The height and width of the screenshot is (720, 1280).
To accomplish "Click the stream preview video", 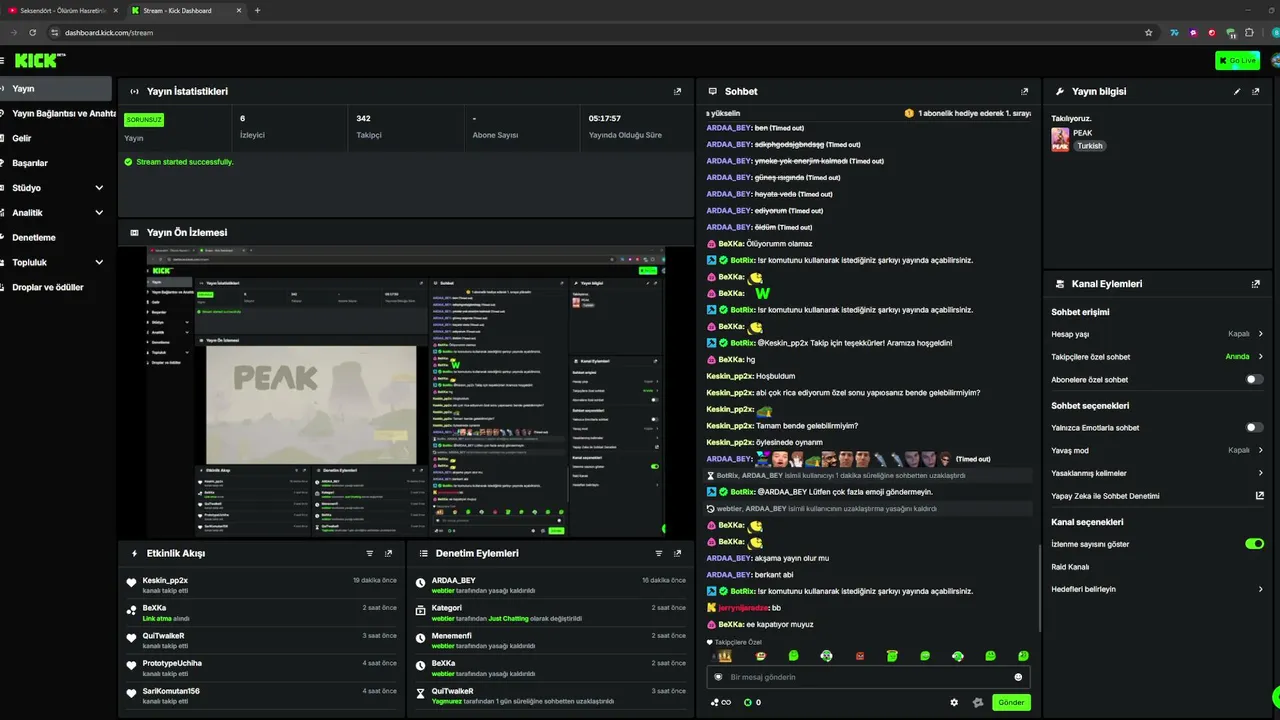I will (406, 390).
